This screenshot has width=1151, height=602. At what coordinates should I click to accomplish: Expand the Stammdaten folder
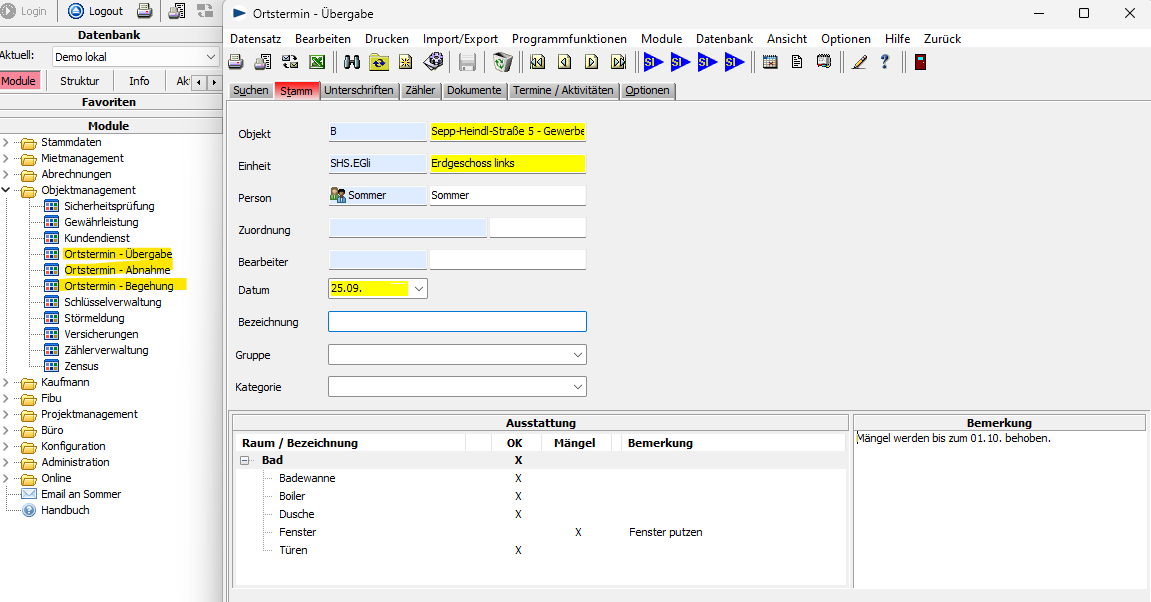tap(6, 142)
